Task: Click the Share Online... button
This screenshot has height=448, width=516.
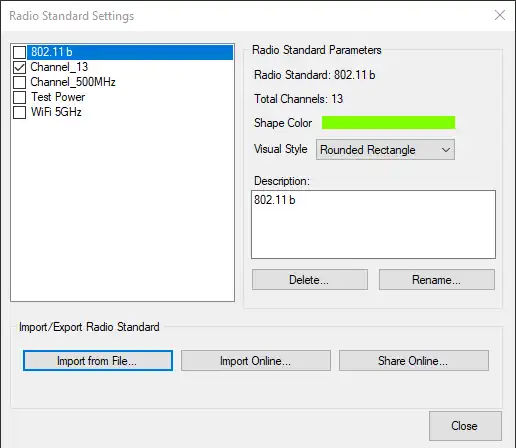Action: pyautogui.click(x=414, y=360)
